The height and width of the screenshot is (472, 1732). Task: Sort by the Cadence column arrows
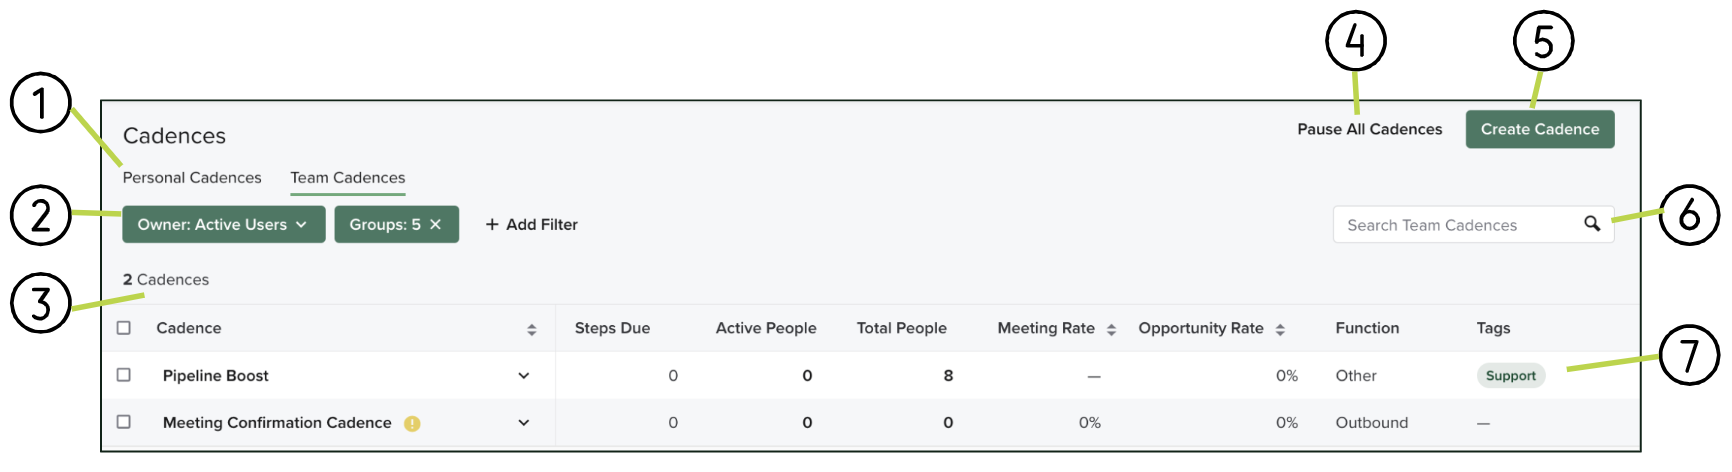[532, 329]
